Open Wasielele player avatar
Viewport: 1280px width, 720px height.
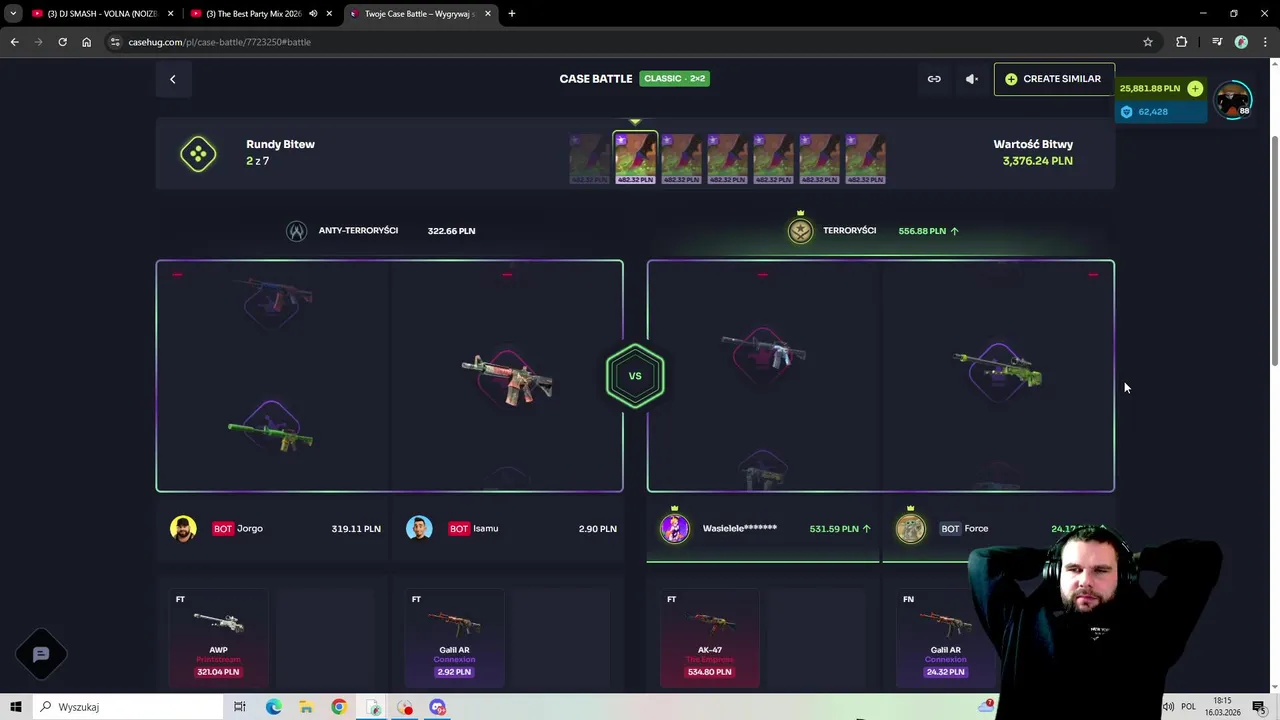click(675, 528)
